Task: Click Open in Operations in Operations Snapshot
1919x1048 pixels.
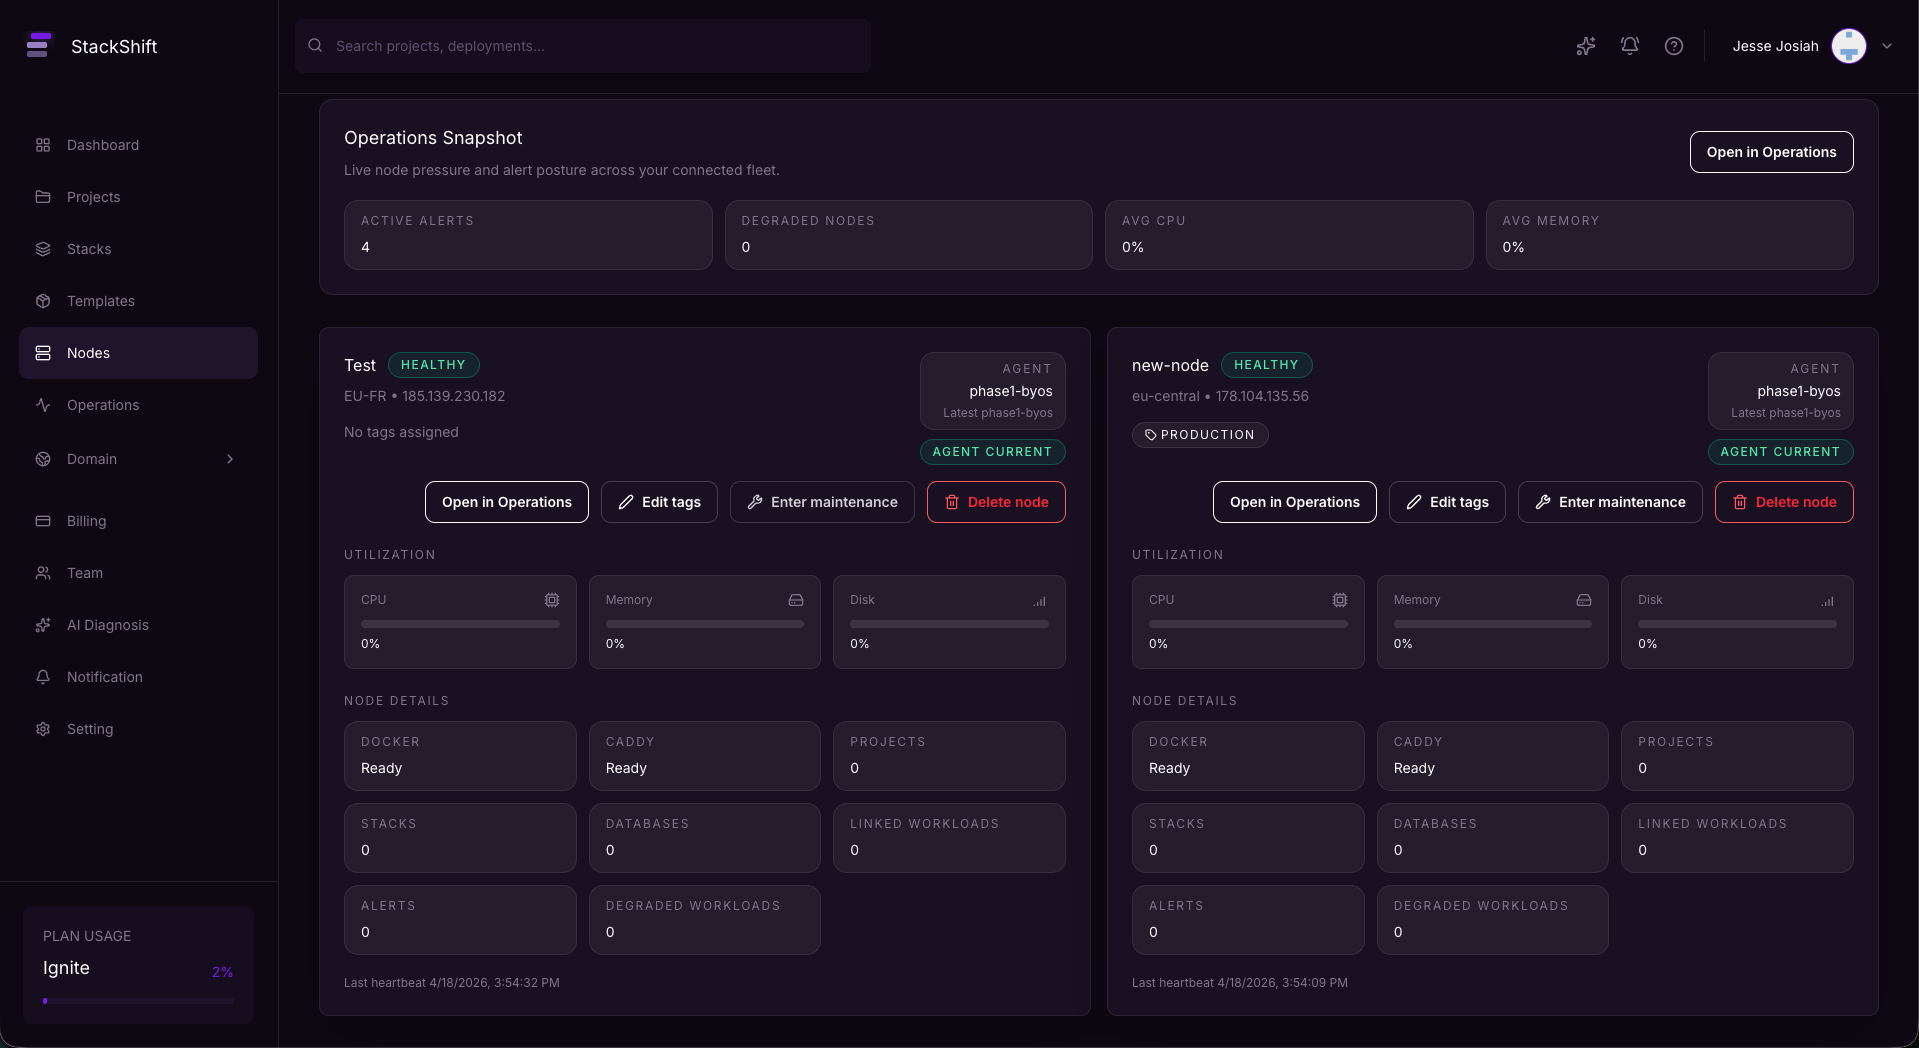Action: pyautogui.click(x=1770, y=152)
